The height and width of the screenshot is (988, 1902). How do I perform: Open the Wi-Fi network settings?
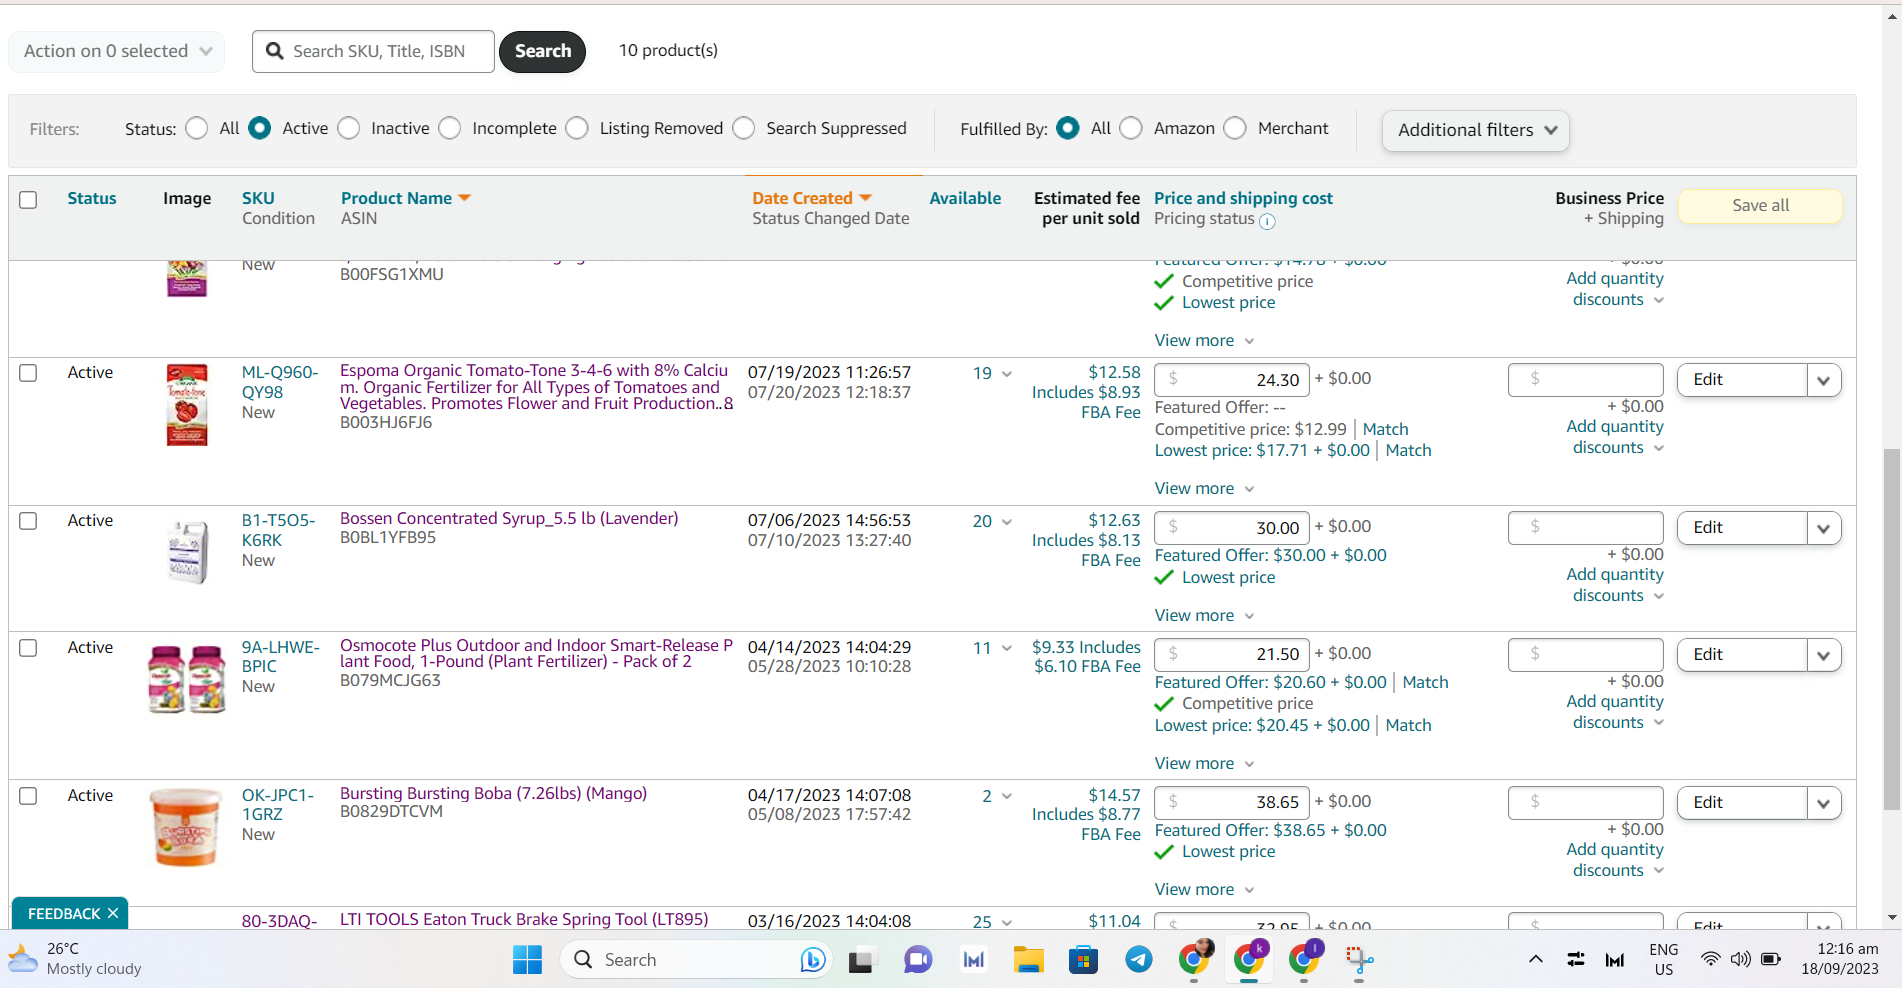(1711, 960)
